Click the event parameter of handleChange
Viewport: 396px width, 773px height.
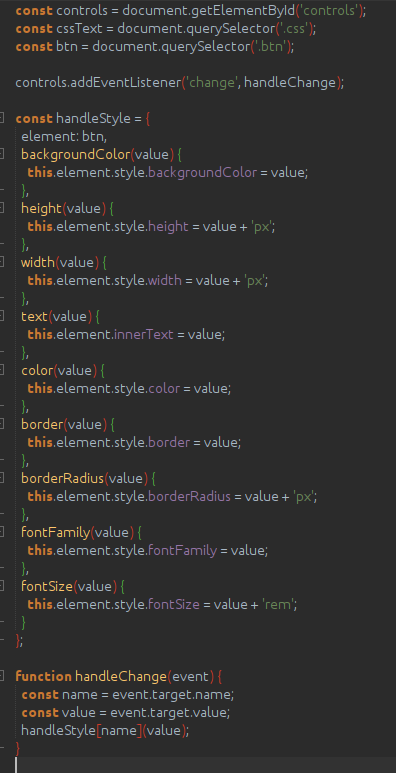pos(190,676)
